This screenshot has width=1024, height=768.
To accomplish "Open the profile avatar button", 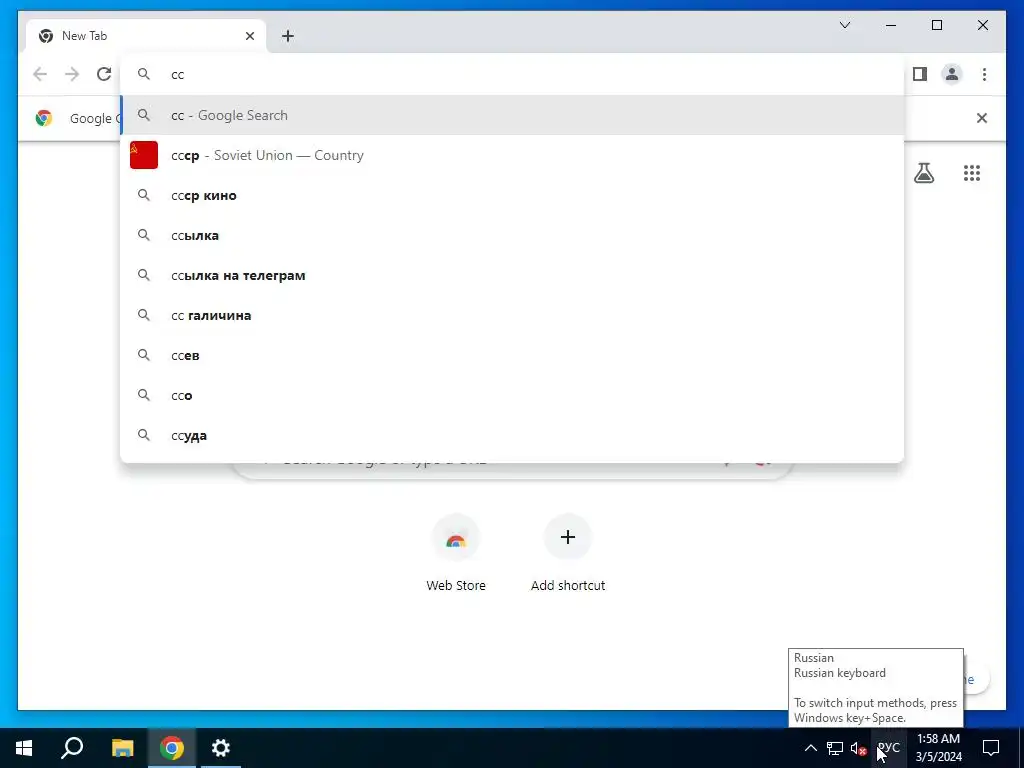I will pos(952,74).
